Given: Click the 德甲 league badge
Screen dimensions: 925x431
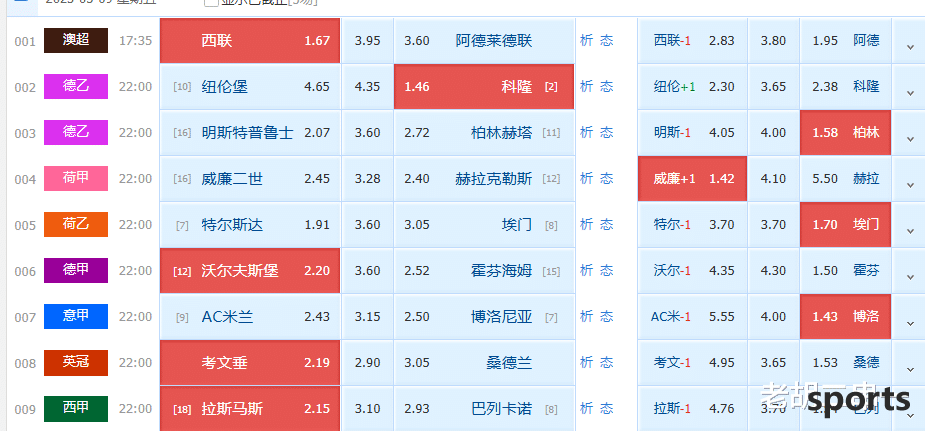Looking at the screenshot, I should (76, 271).
